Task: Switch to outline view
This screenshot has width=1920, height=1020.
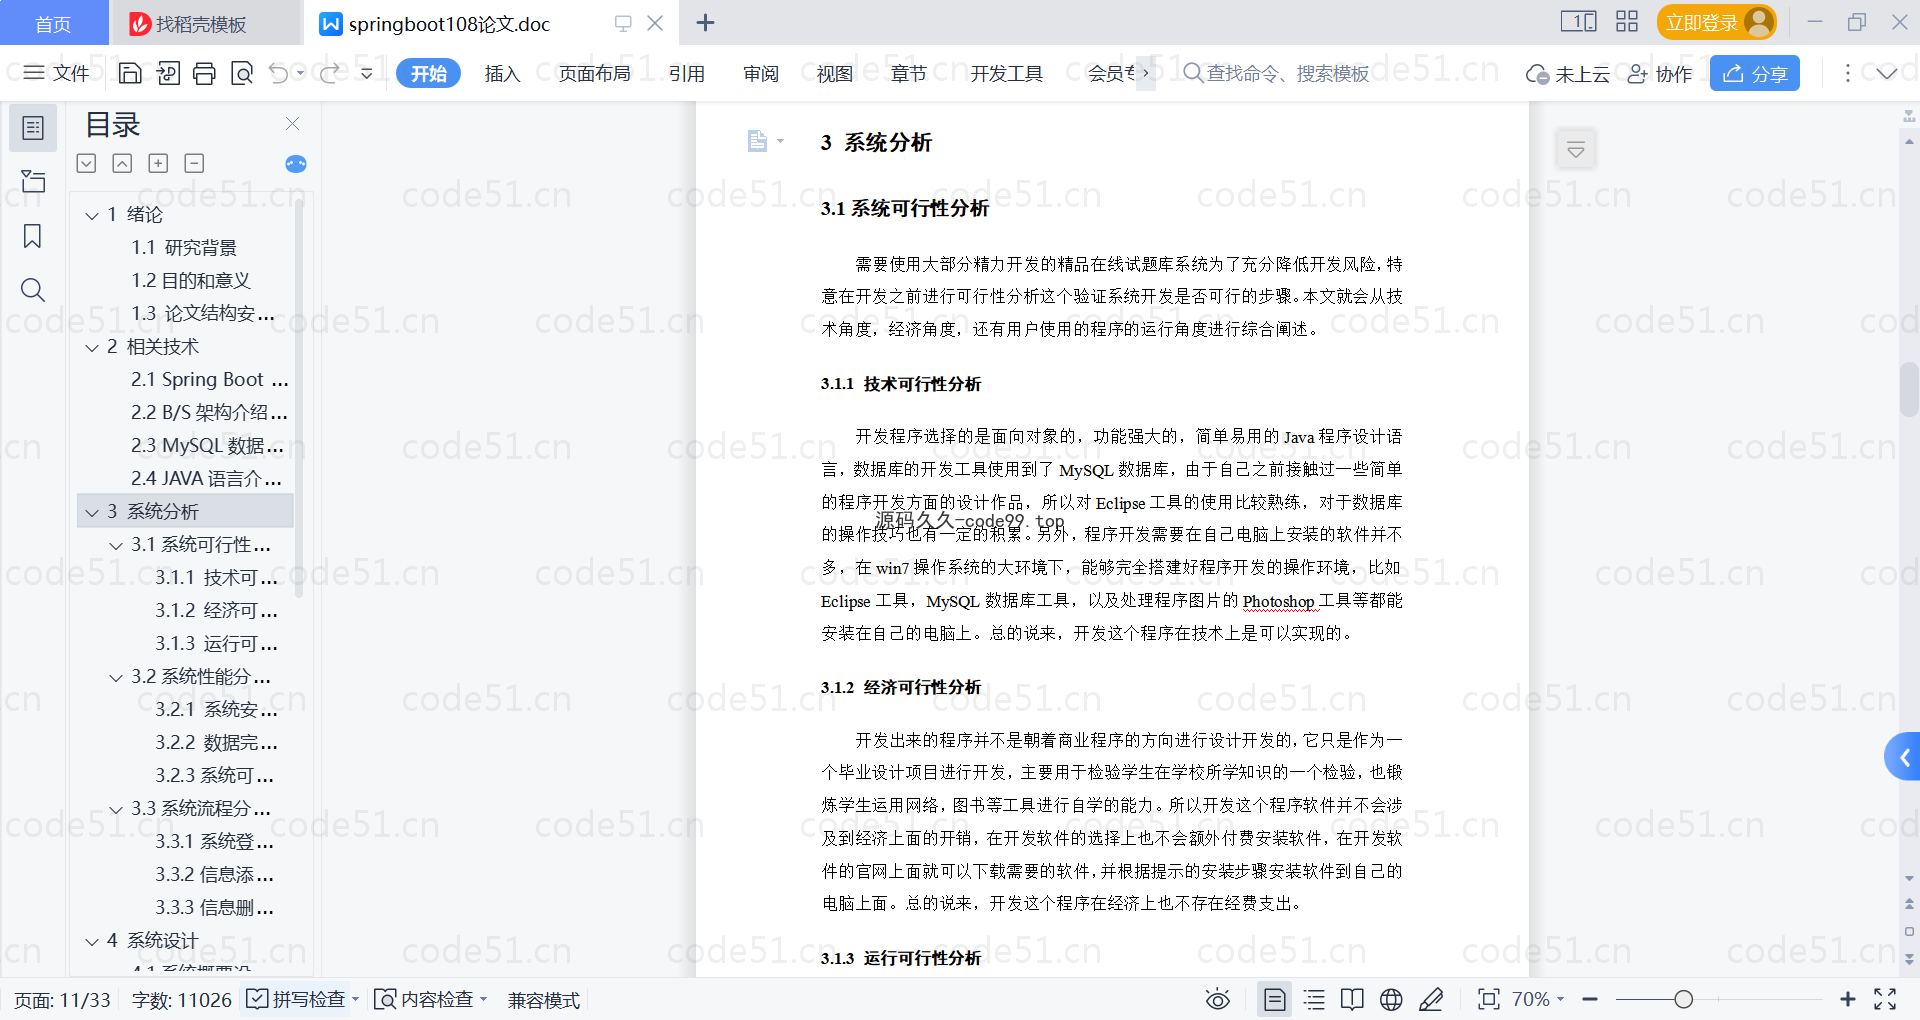Action: click(1314, 999)
